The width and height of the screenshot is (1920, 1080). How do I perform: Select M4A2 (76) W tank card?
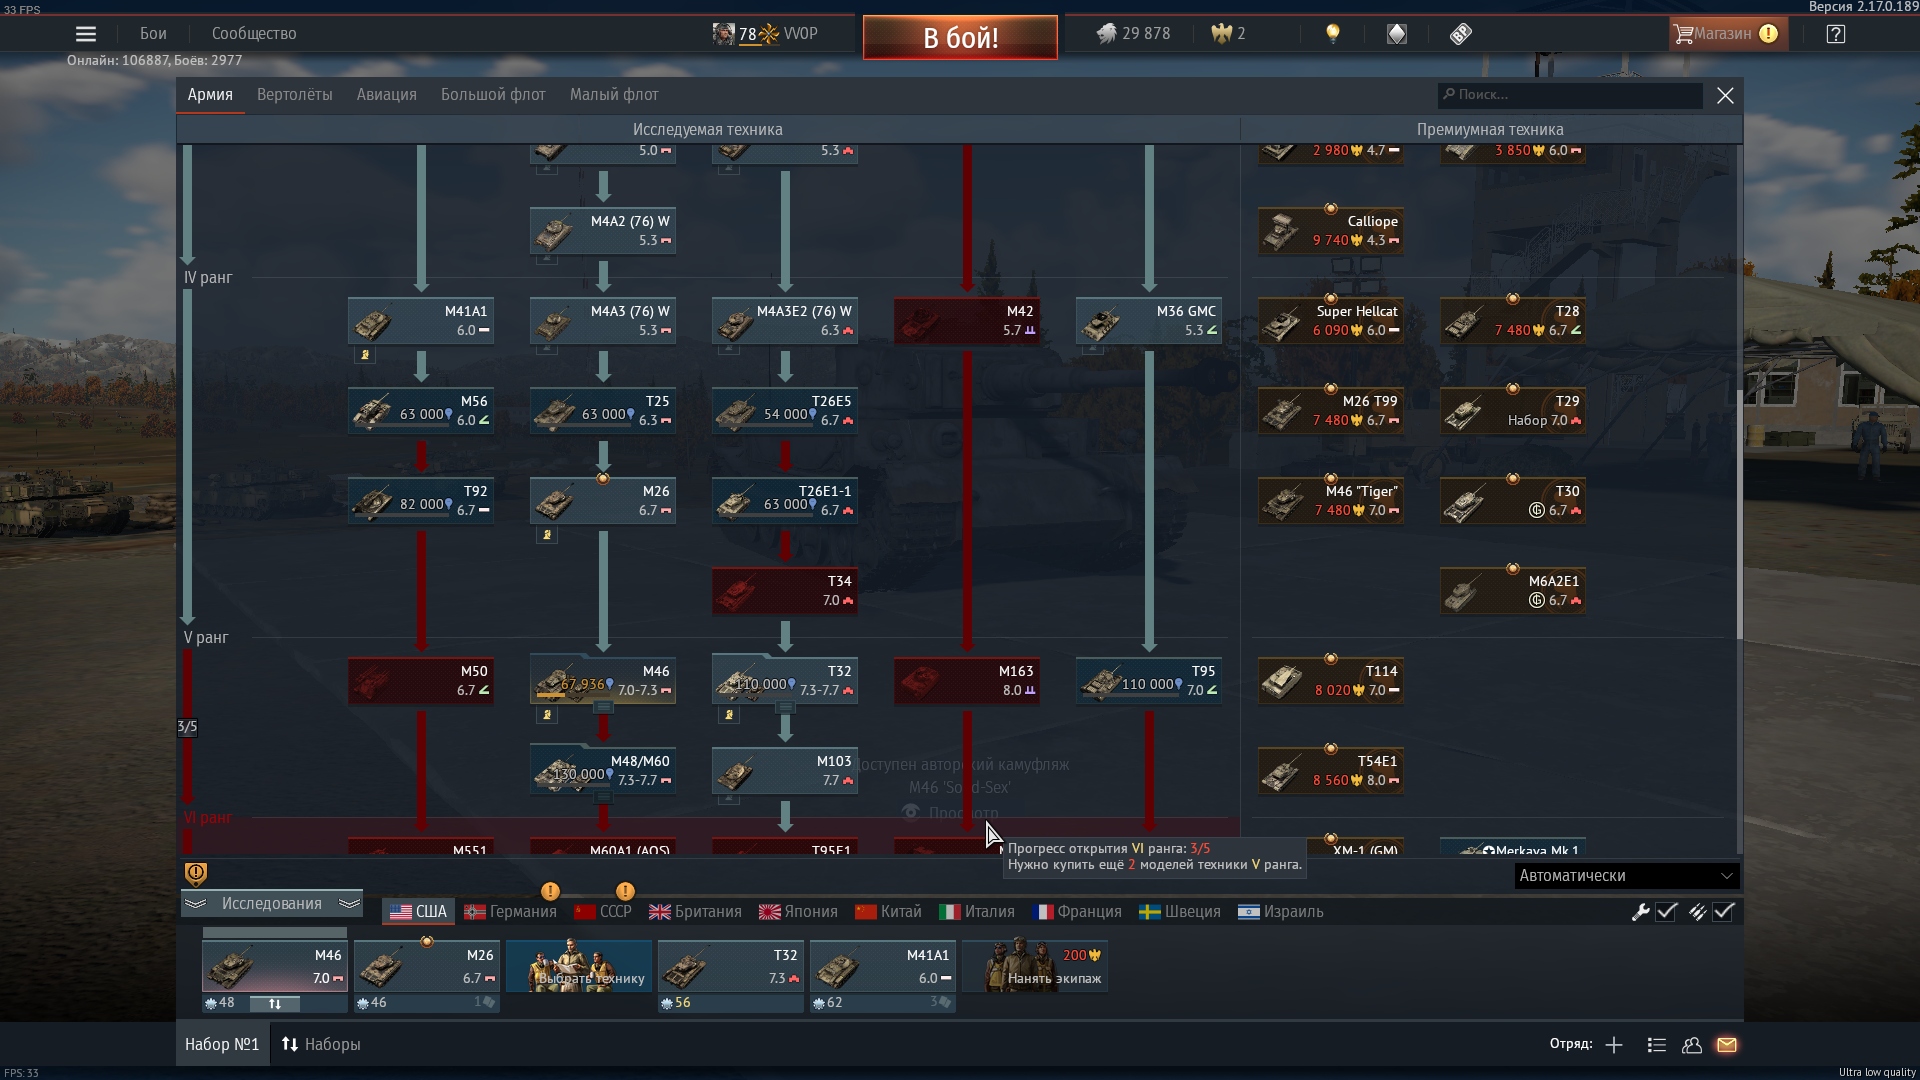(x=603, y=231)
